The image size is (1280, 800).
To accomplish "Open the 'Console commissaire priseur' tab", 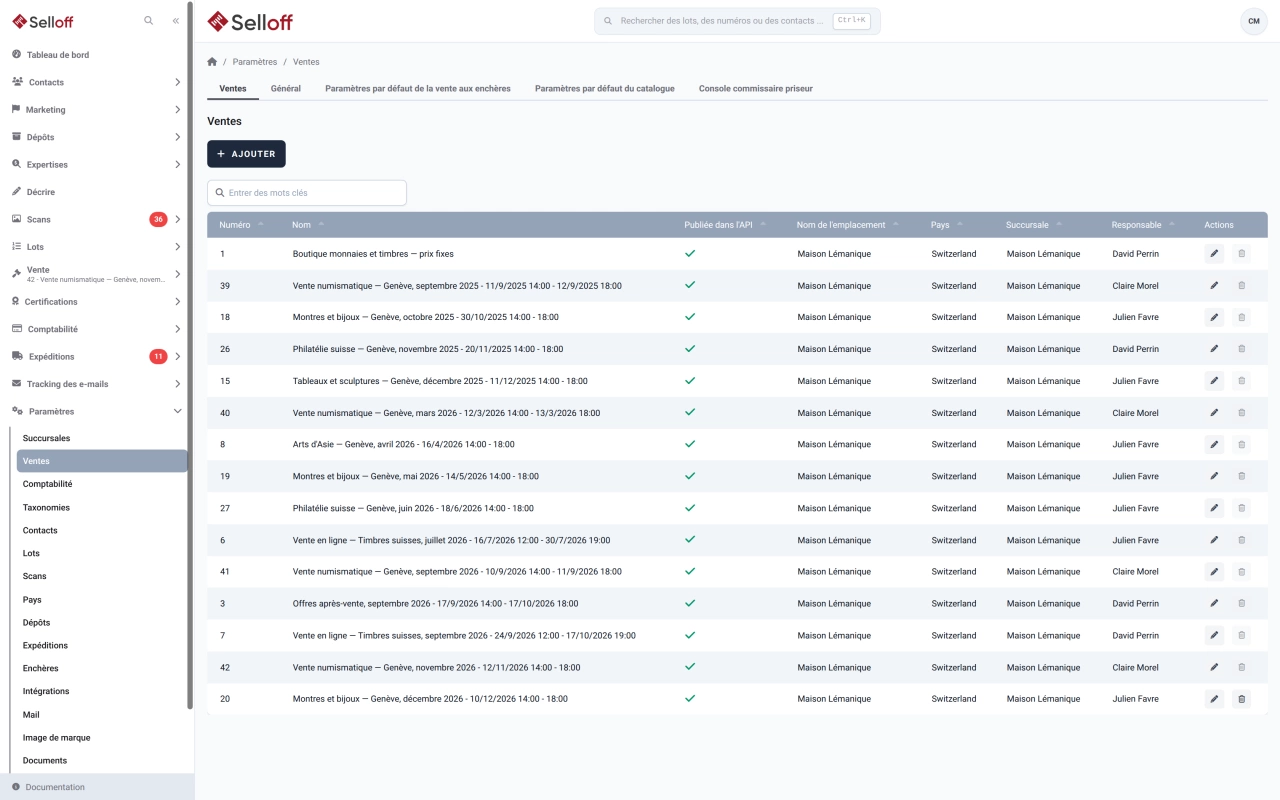I will click(x=756, y=89).
